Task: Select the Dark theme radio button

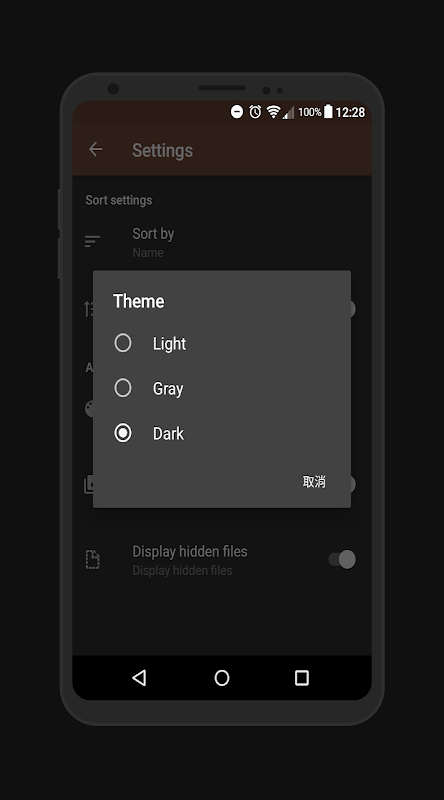Action: point(122,433)
